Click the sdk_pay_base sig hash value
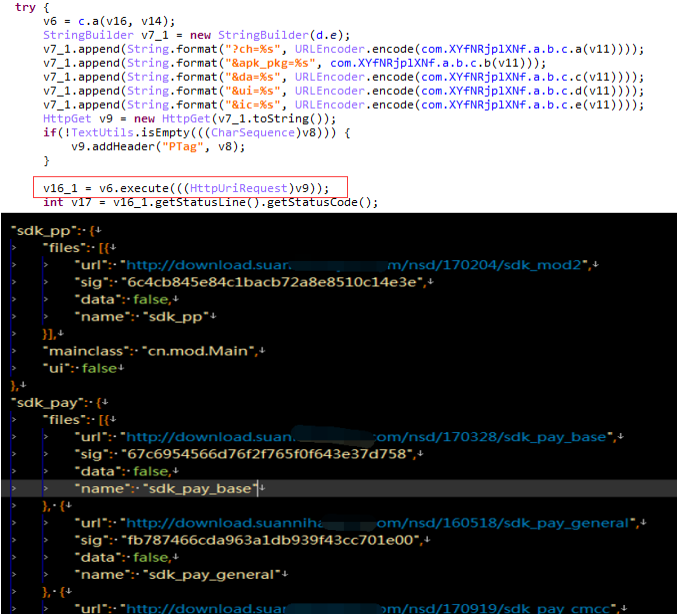Image resolution: width=678 pixels, height=615 pixels. tap(267, 454)
